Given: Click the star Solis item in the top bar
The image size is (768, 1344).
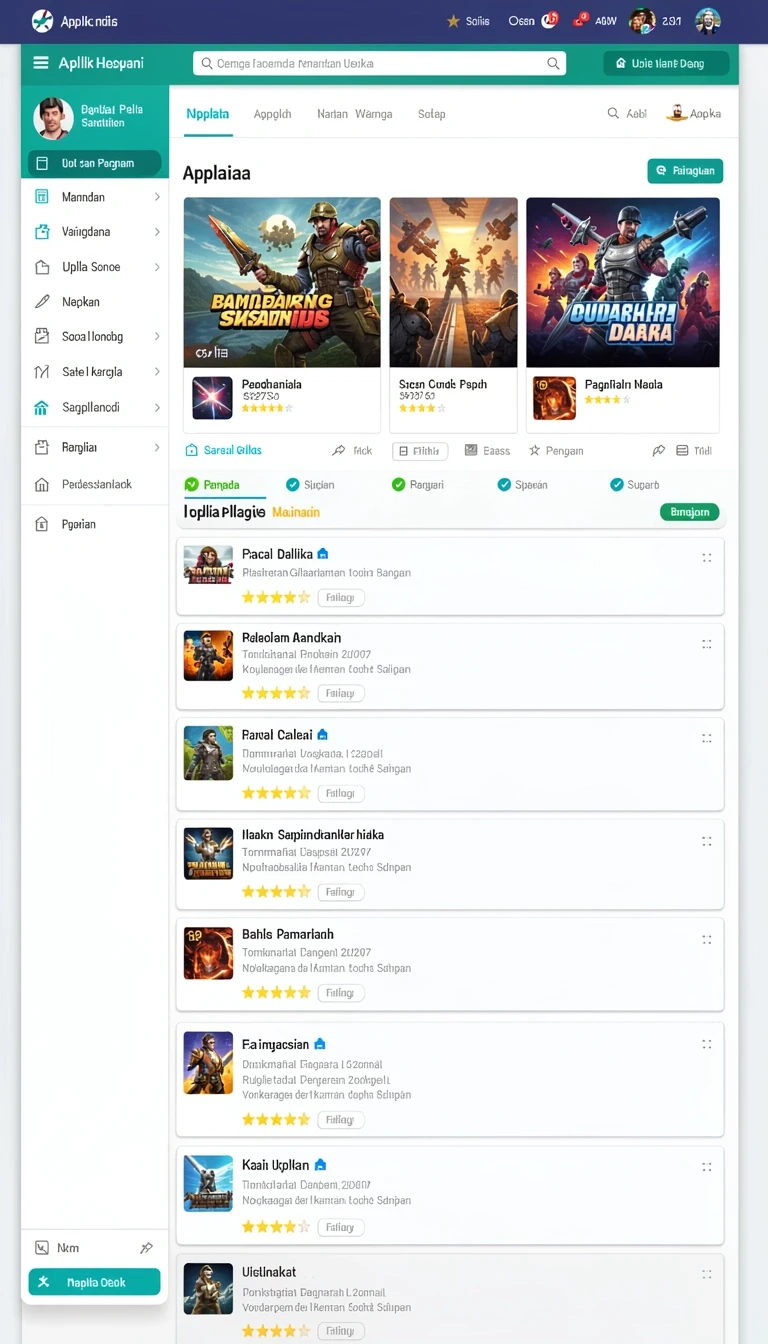Looking at the screenshot, I should coord(467,21).
